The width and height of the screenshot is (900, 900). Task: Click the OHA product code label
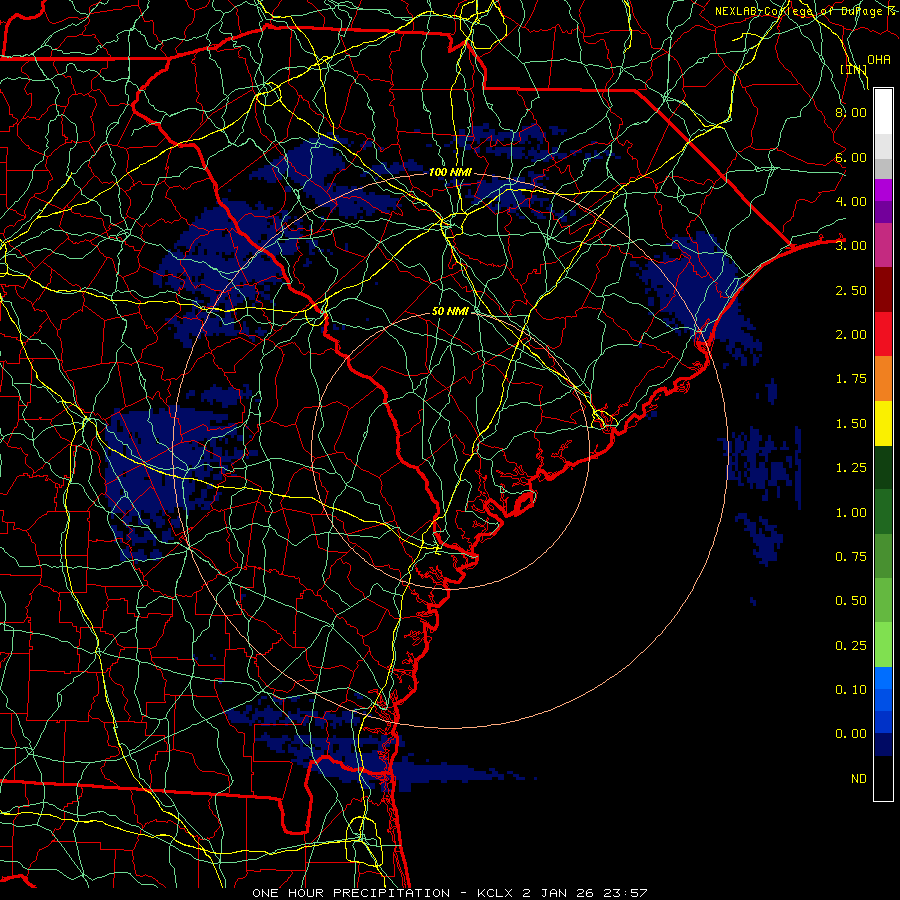879,59
